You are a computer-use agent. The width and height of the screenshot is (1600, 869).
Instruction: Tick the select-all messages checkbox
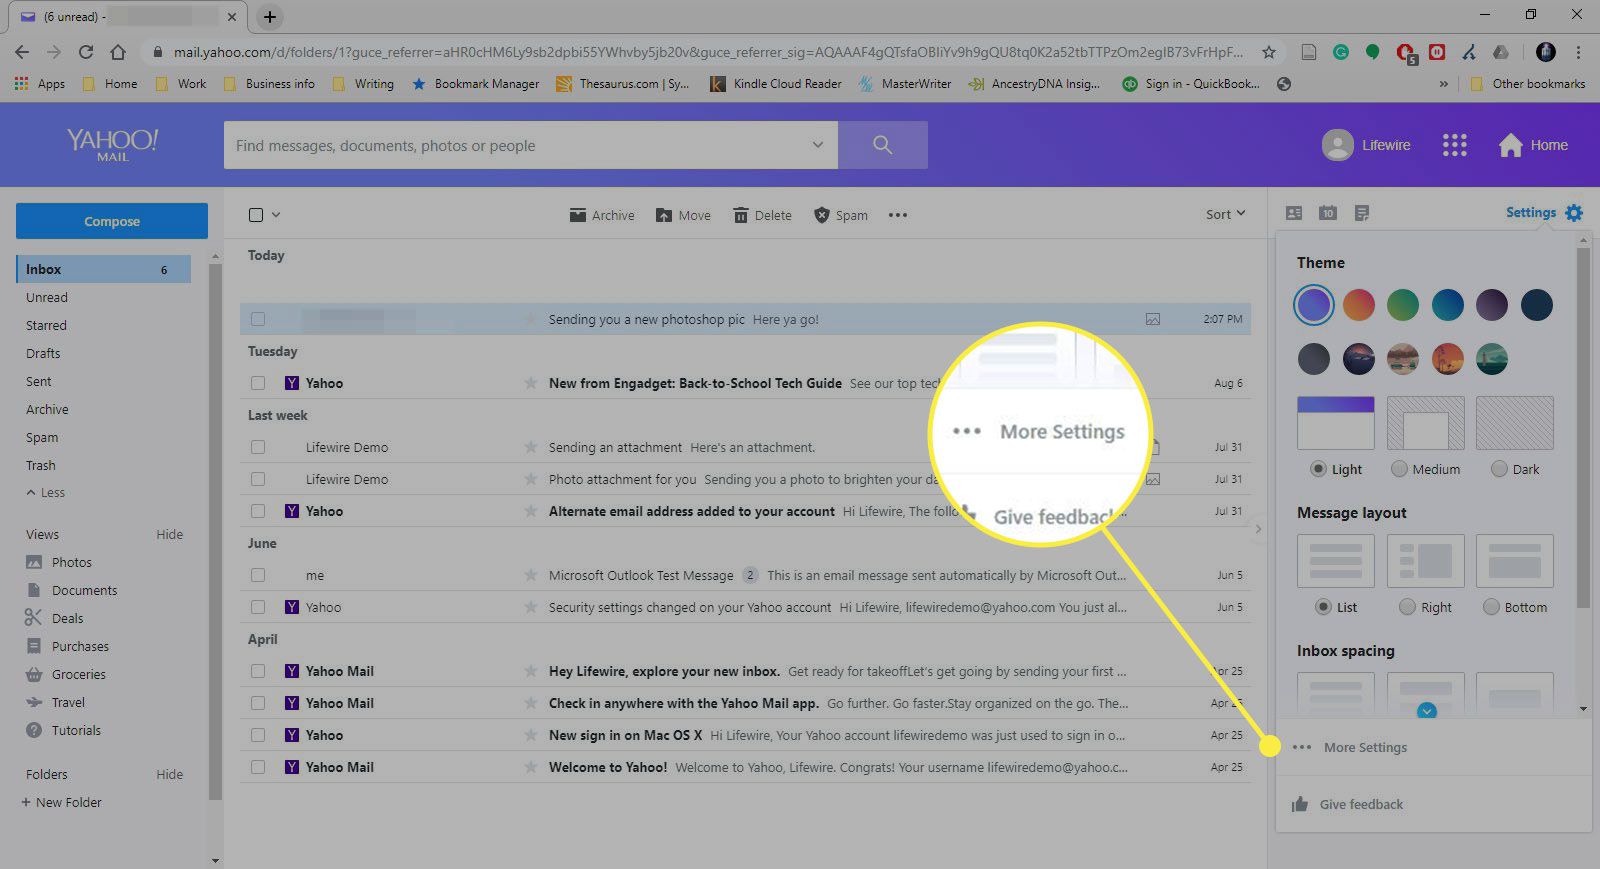tap(256, 215)
